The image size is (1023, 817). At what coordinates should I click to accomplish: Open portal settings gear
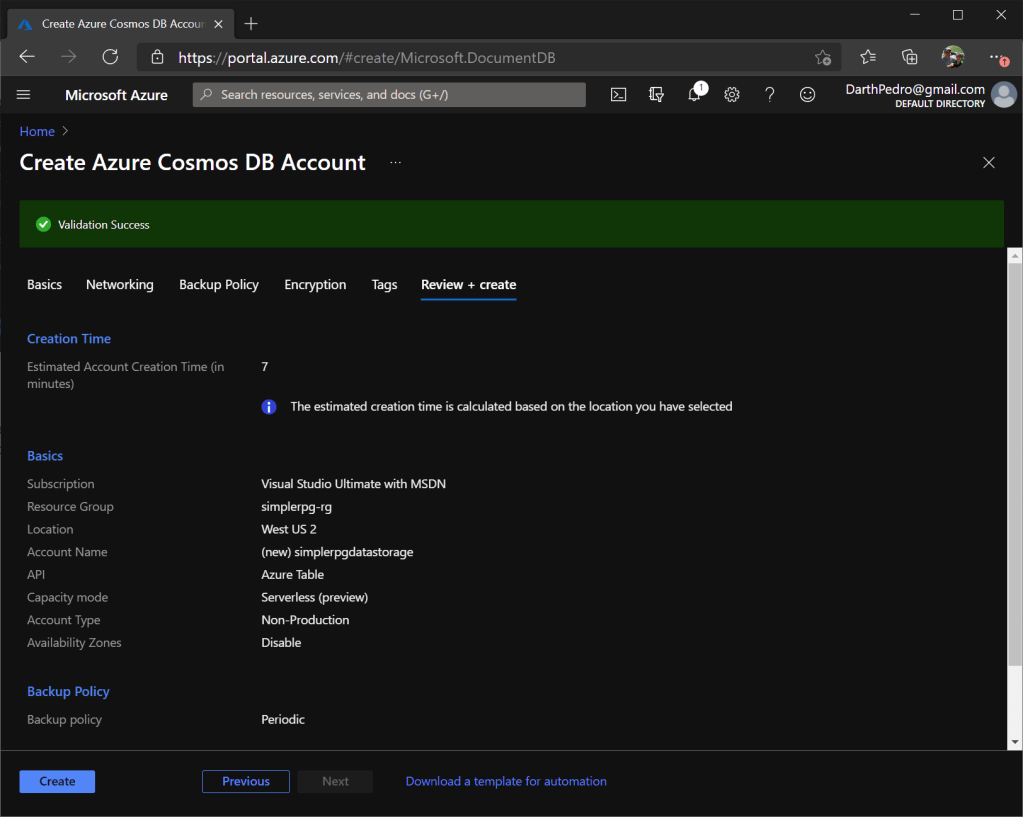click(x=732, y=95)
